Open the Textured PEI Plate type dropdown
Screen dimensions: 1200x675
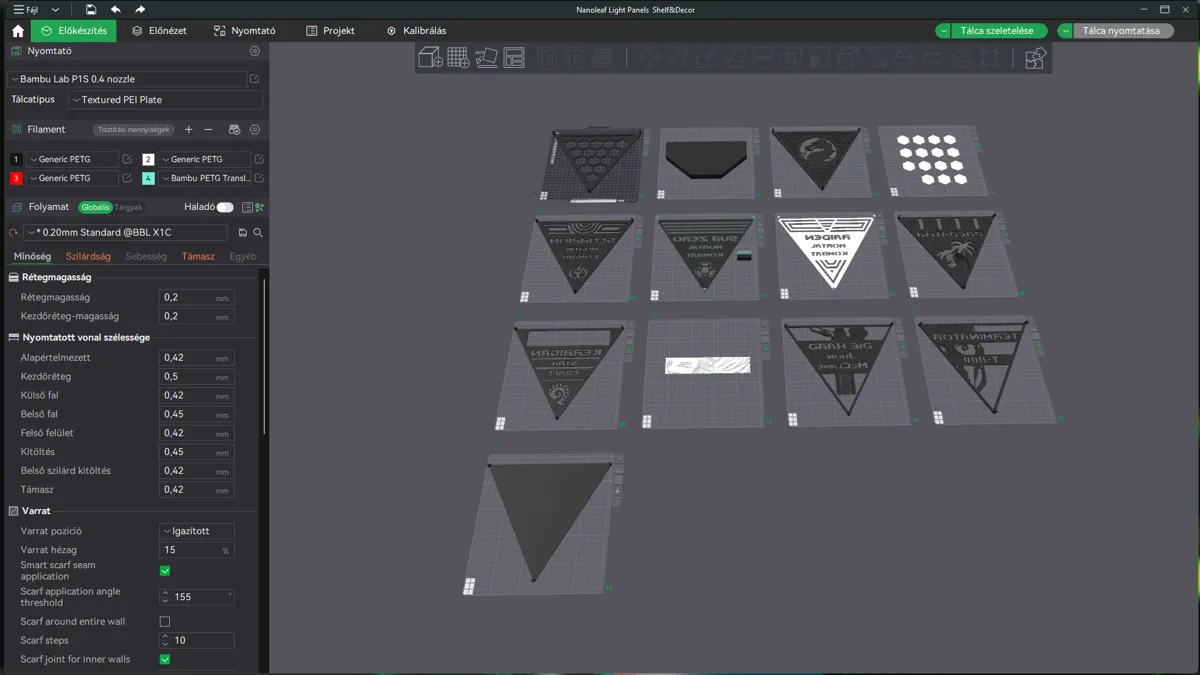click(x=166, y=100)
